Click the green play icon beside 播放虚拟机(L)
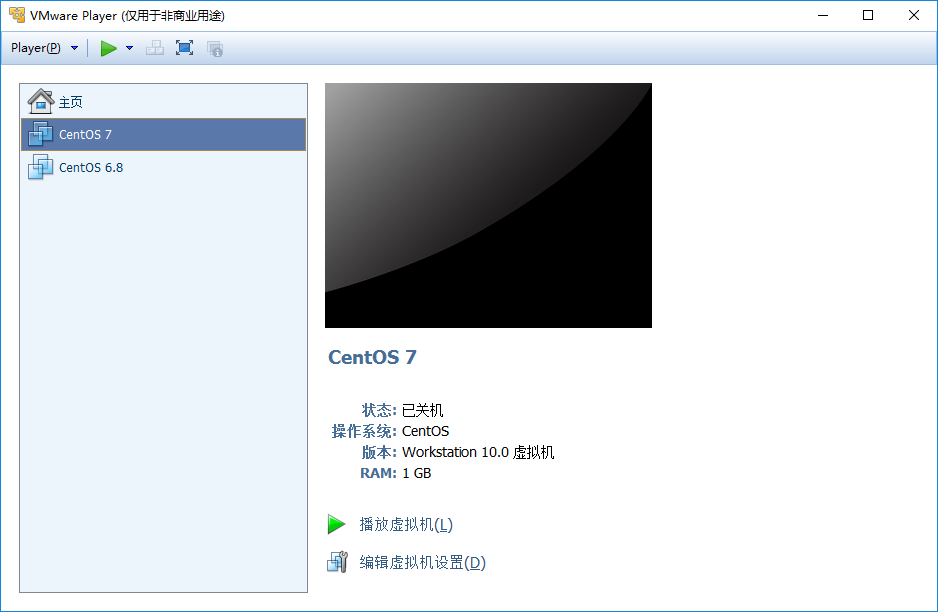938x612 pixels. [337, 523]
